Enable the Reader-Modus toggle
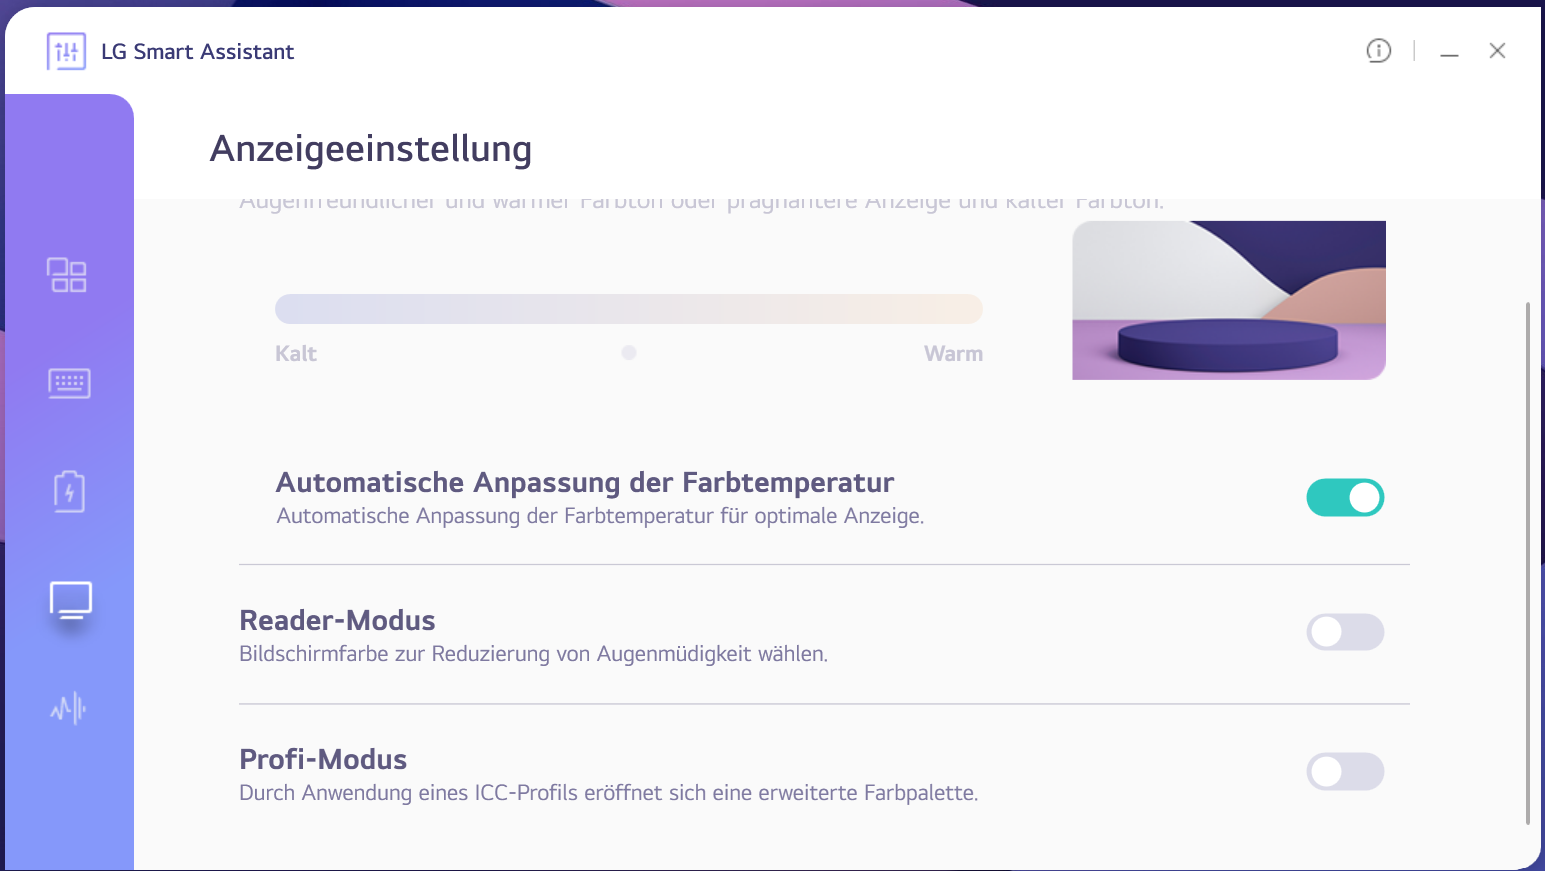Viewport: 1545px width, 871px height. pyautogui.click(x=1345, y=632)
